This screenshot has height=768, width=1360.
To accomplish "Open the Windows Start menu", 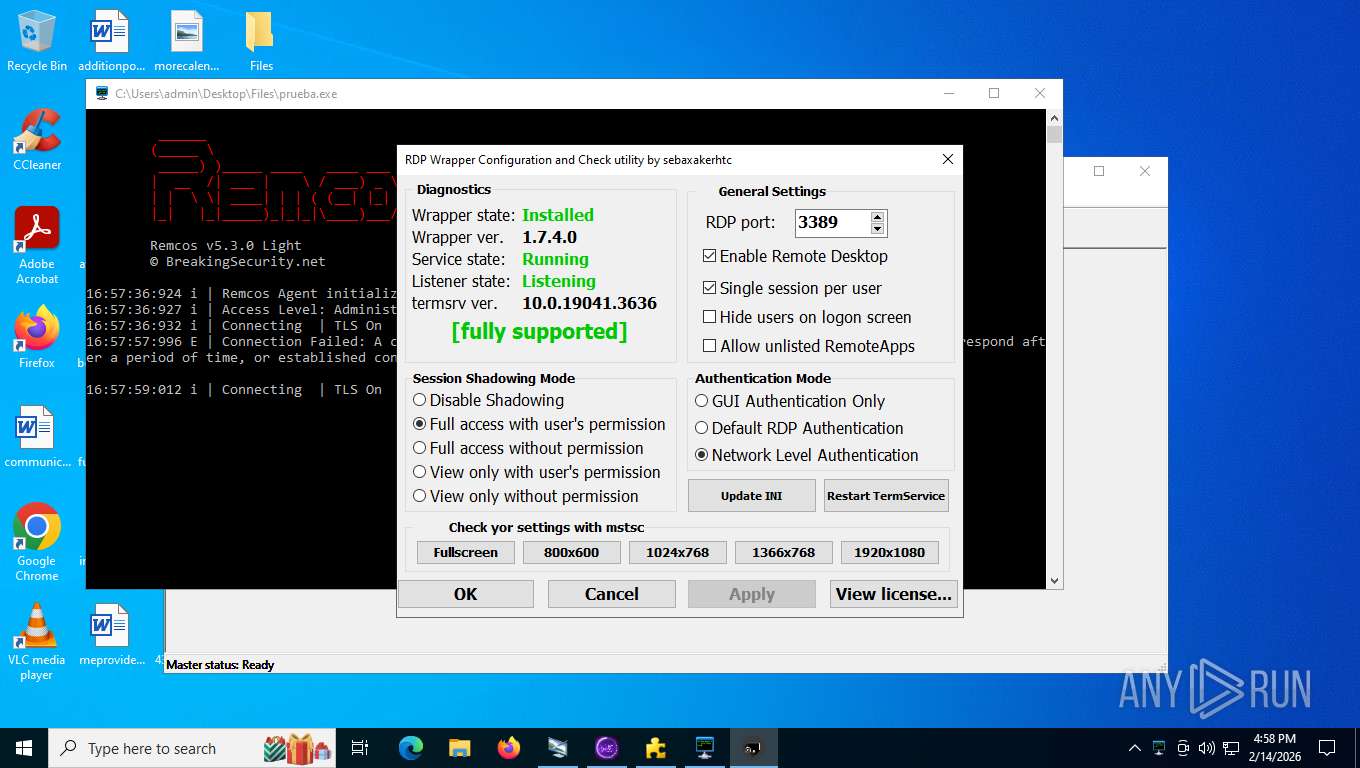I will (x=24, y=748).
